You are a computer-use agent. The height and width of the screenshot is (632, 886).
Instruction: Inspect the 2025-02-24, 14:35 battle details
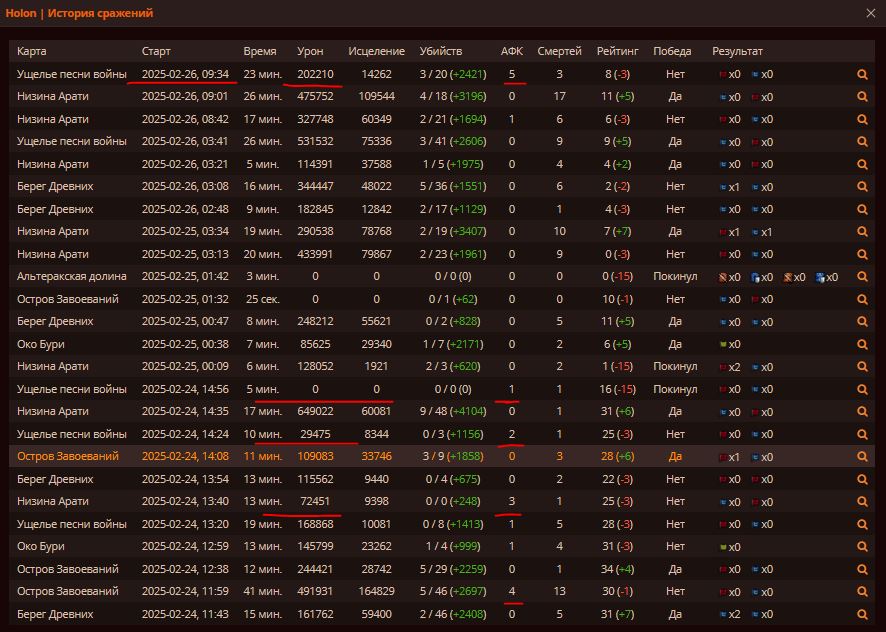coord(862,412)
